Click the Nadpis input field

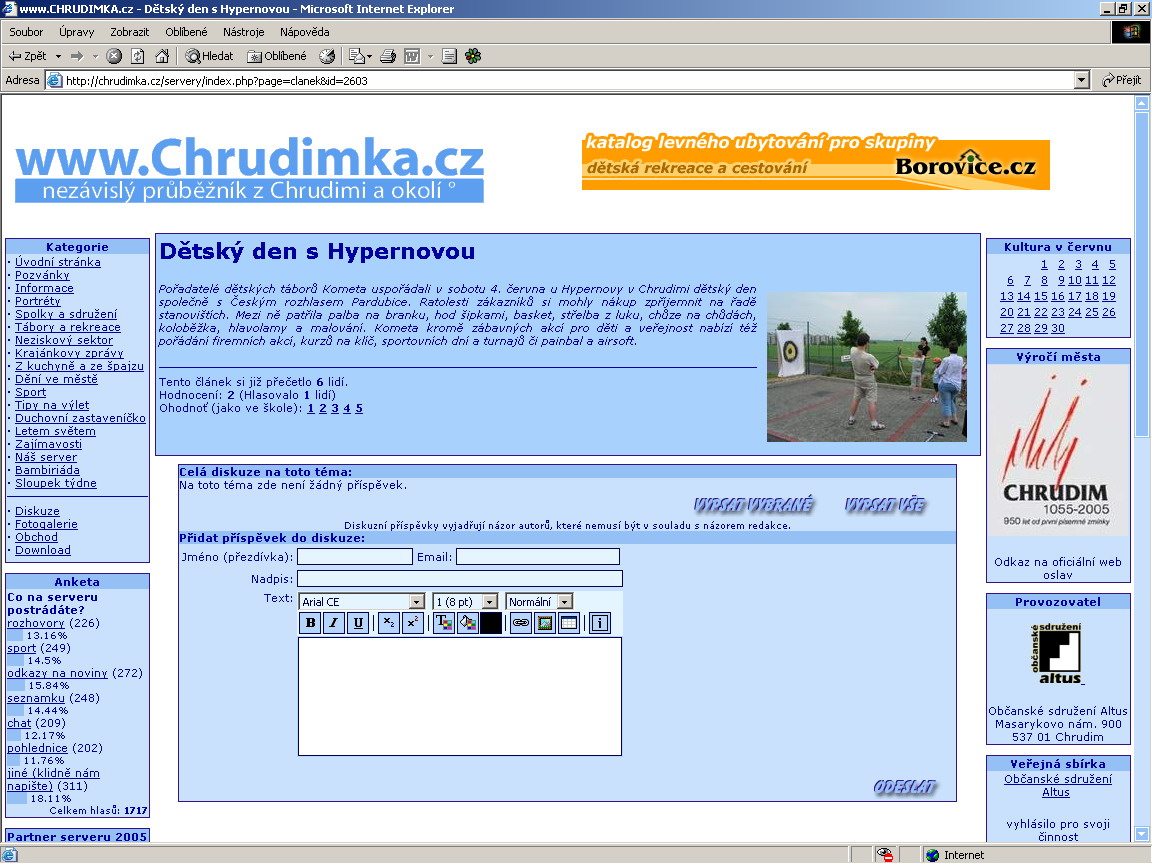(460, 579)
